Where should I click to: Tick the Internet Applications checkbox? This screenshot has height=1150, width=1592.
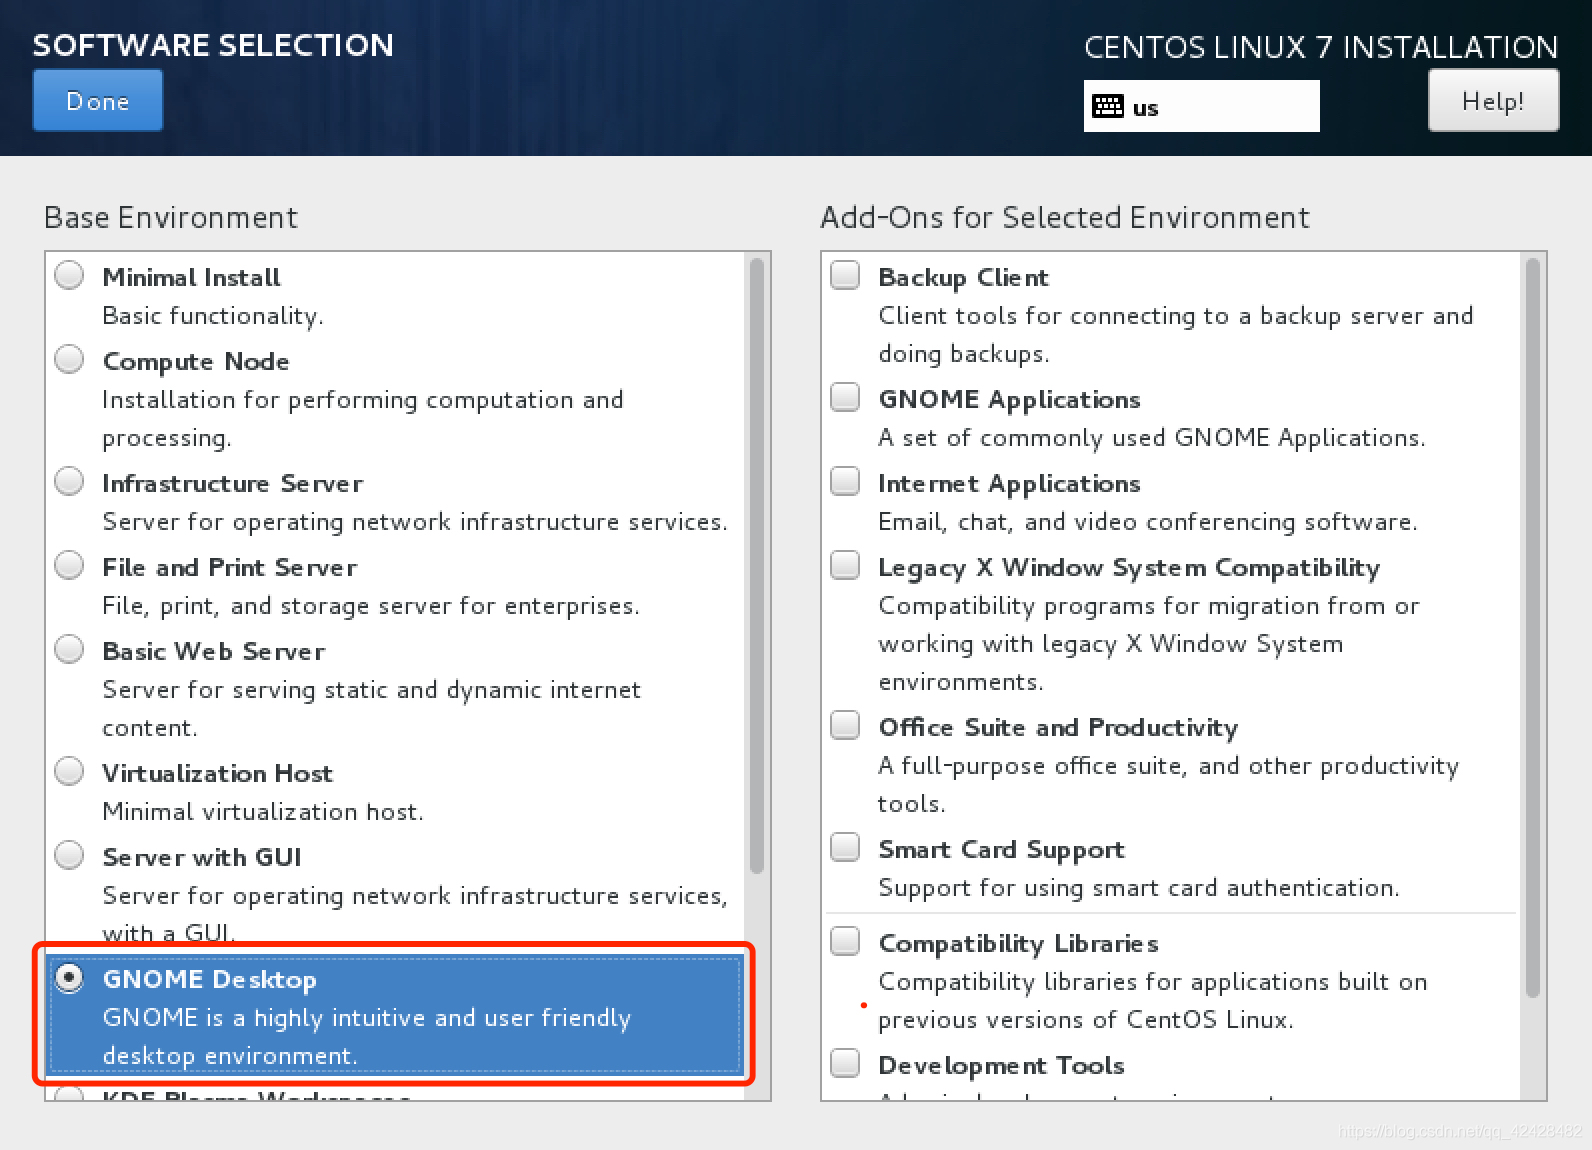845,481
